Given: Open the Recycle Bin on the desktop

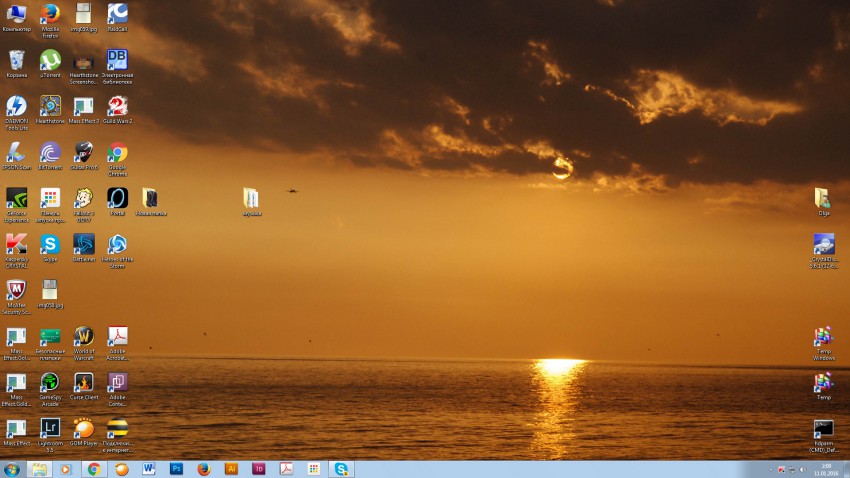Looking at the screenshot, I should click(16, 60).
